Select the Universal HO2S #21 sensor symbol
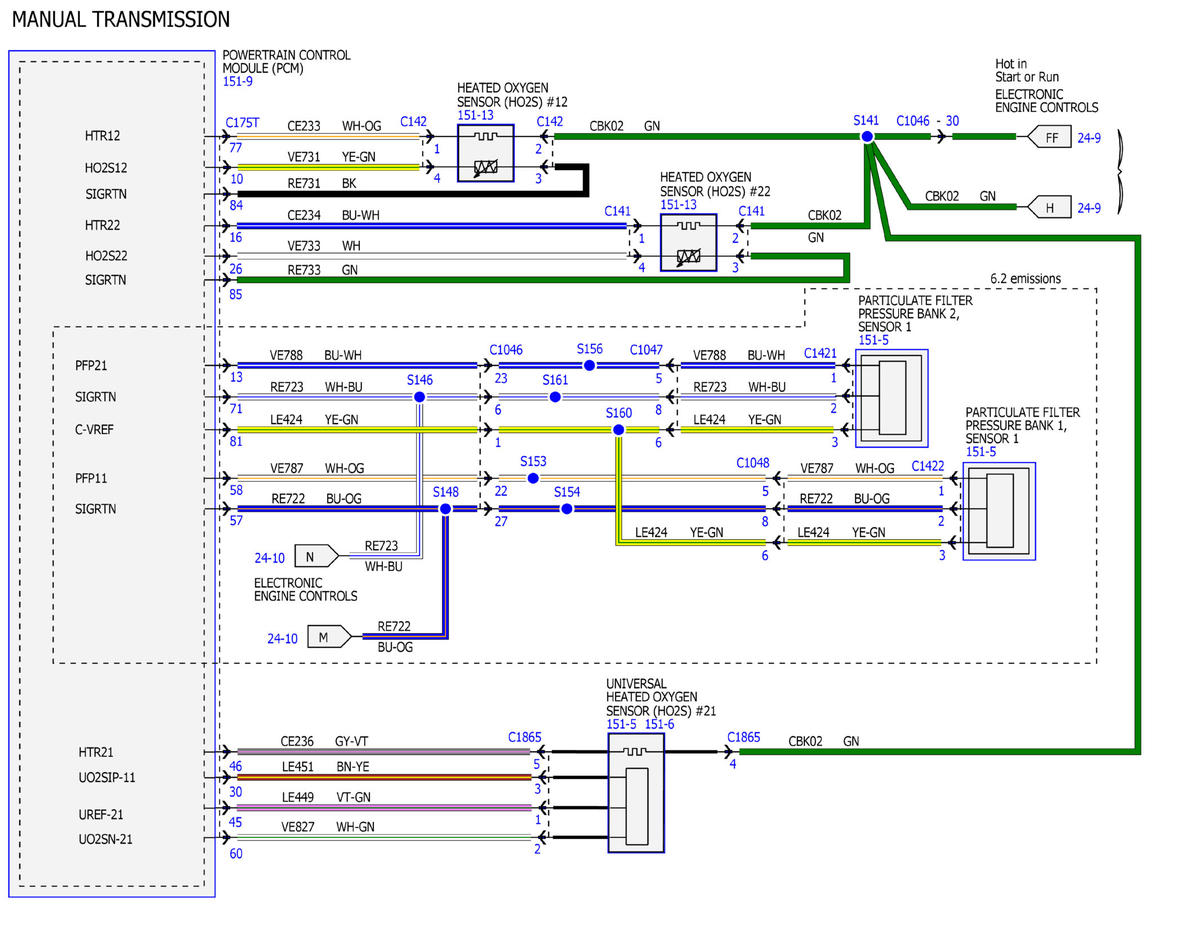The height and width of the screenshot is (927, 1200). point(636,792)
